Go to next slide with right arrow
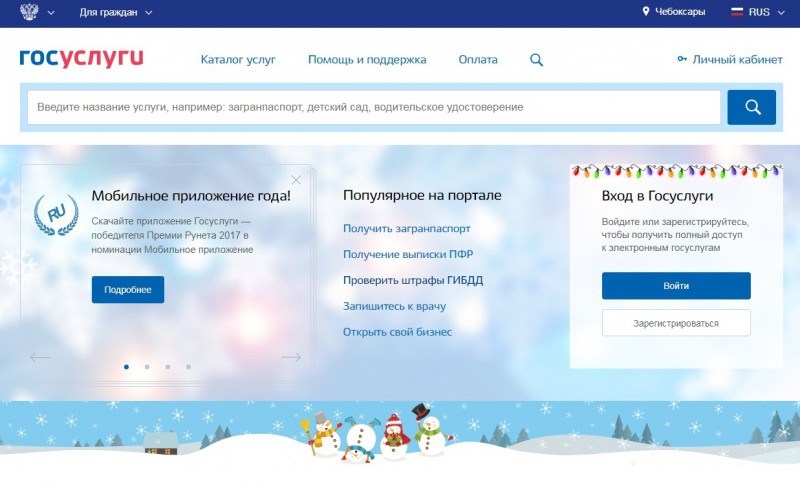 click(291, 357)
